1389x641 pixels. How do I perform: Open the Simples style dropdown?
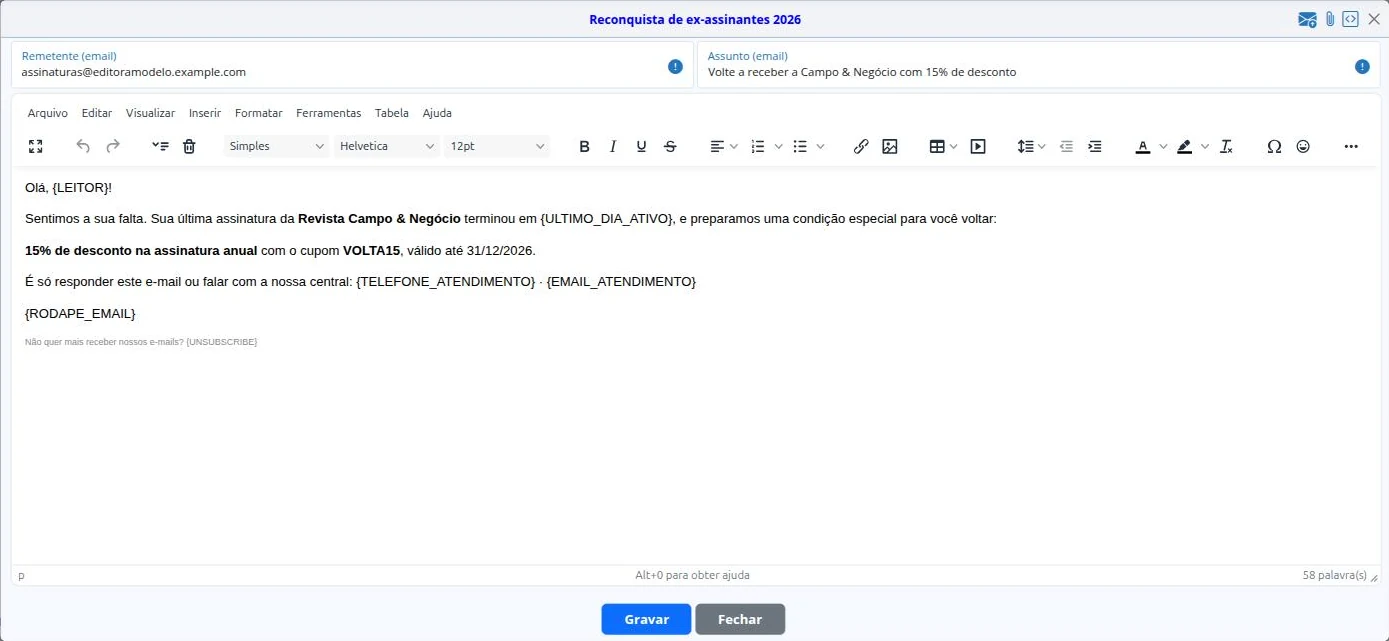[276, 146]
